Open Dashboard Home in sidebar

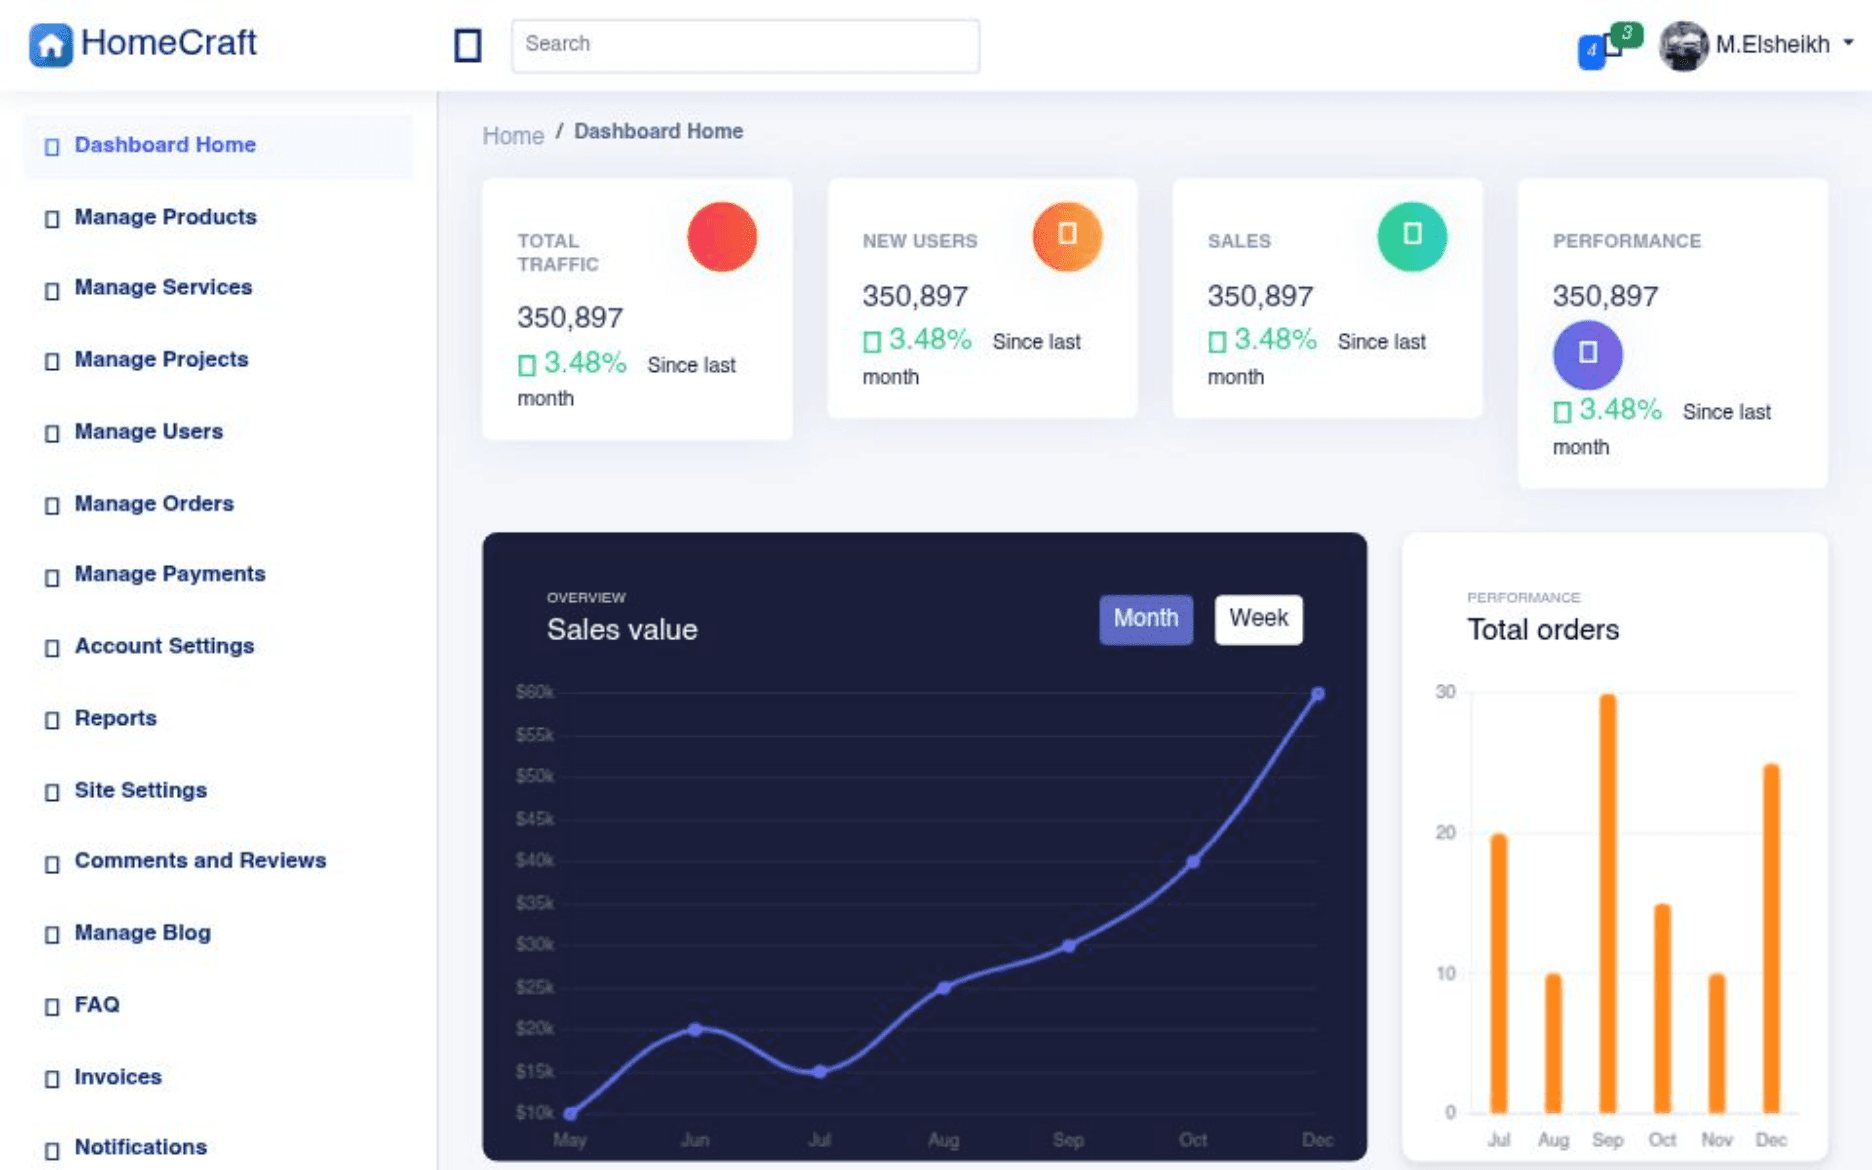point(218,146)
